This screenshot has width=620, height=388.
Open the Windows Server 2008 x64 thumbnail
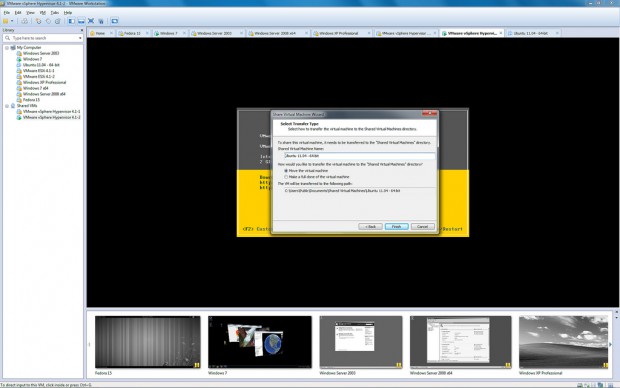click(460, 342)
